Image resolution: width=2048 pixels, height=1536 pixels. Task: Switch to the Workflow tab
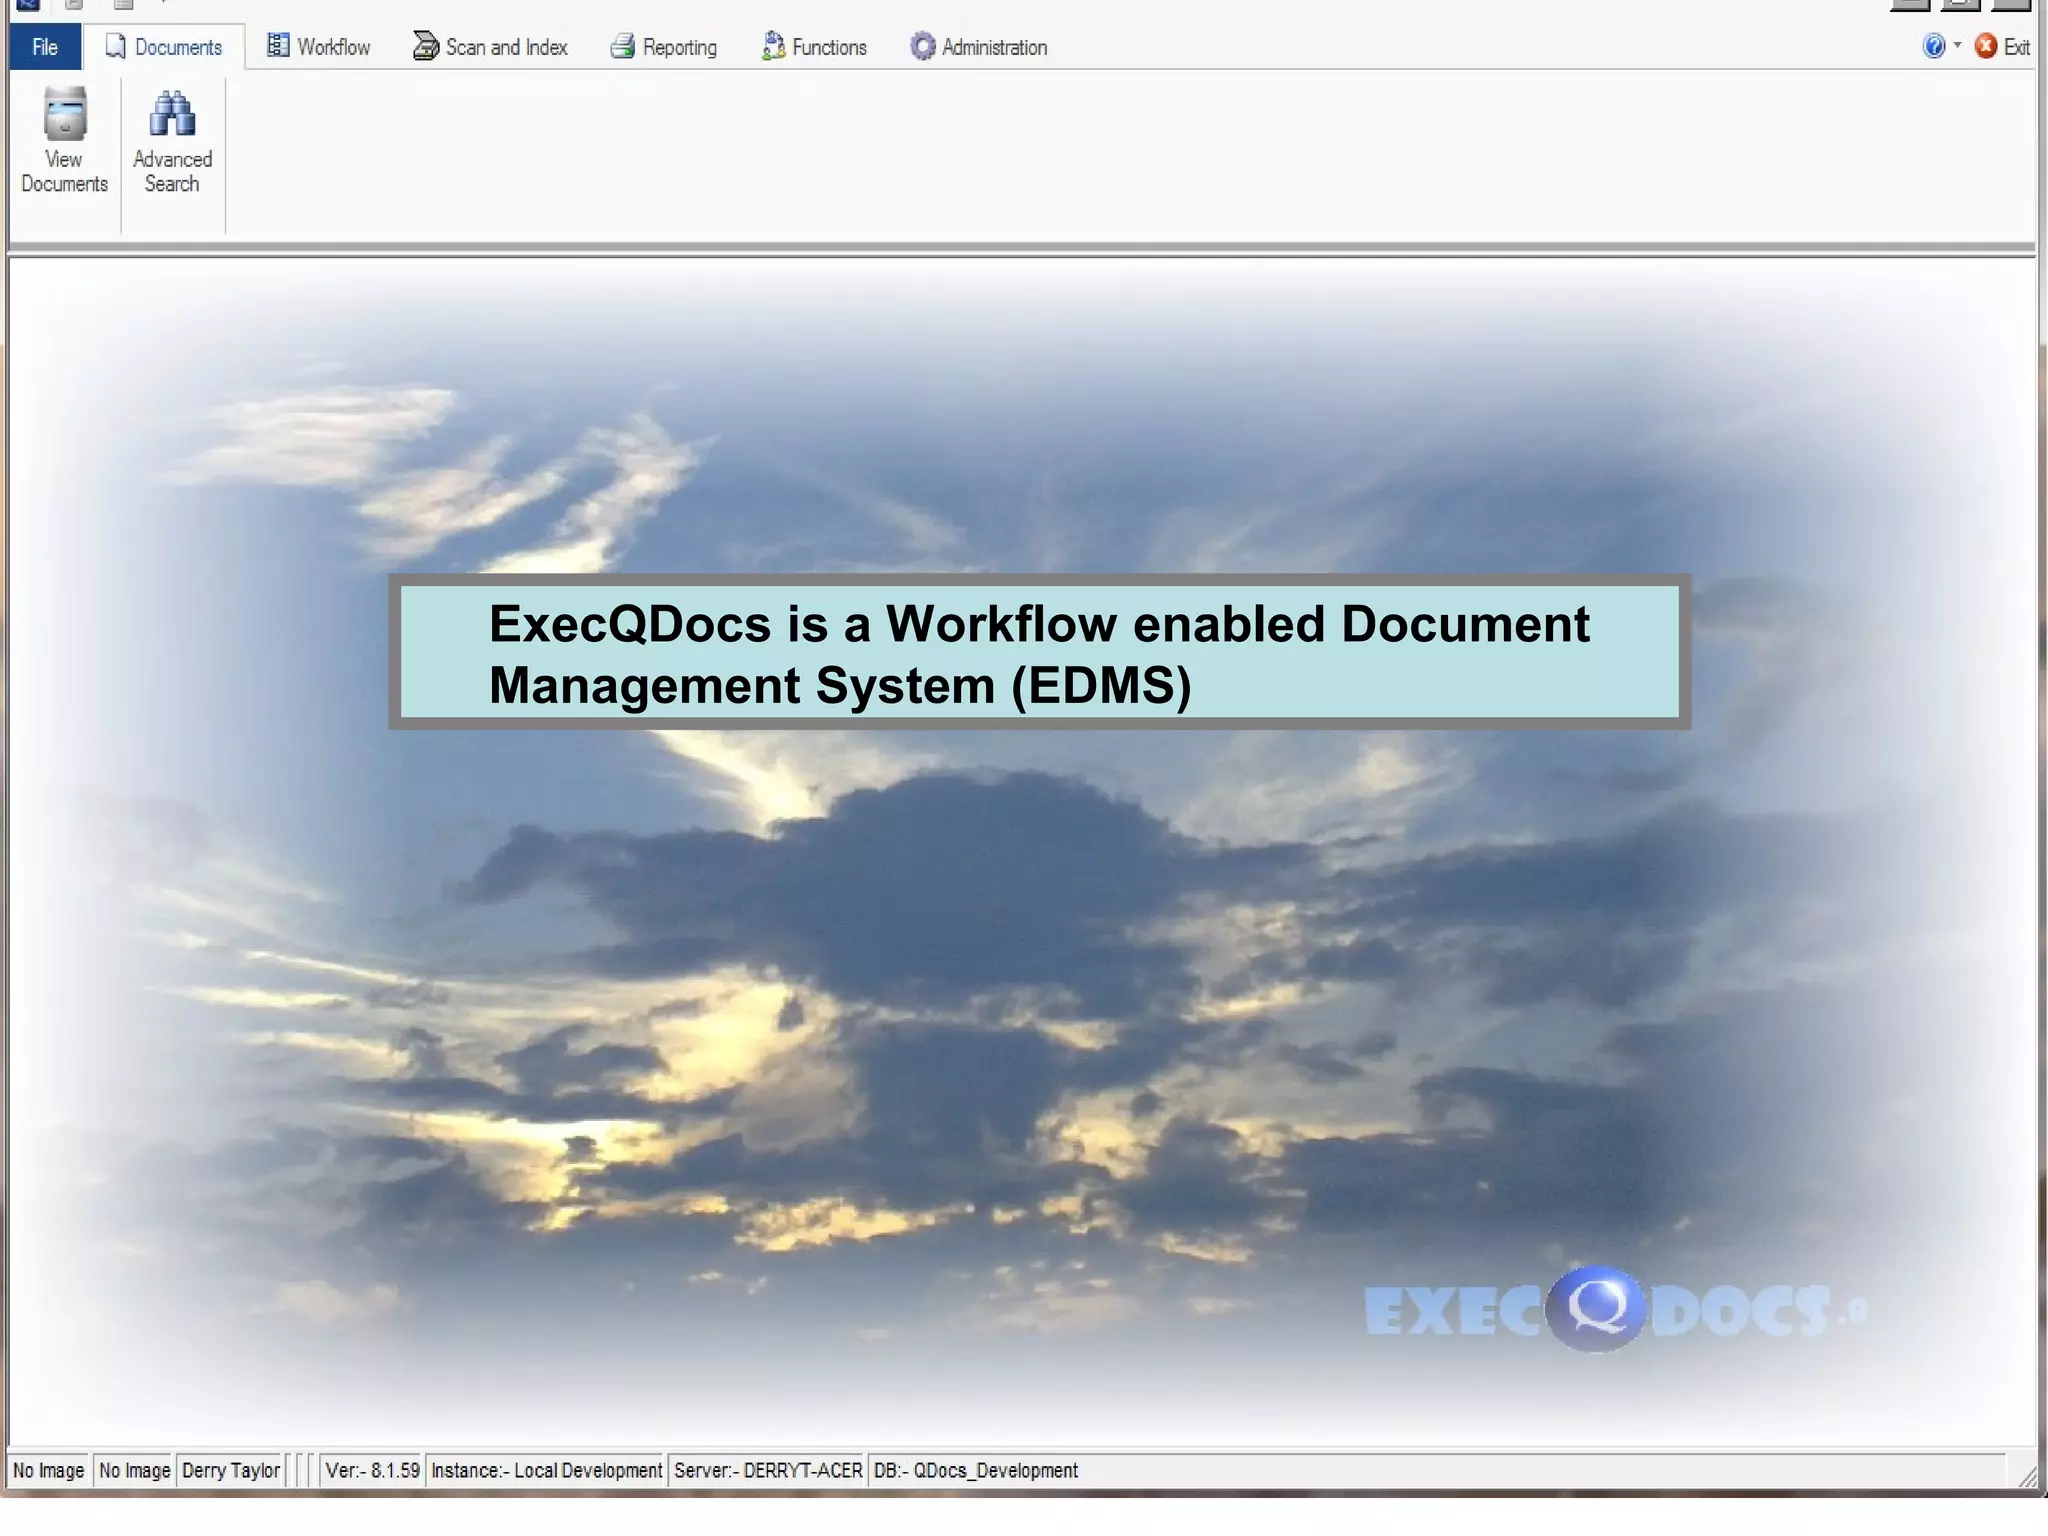333,47
